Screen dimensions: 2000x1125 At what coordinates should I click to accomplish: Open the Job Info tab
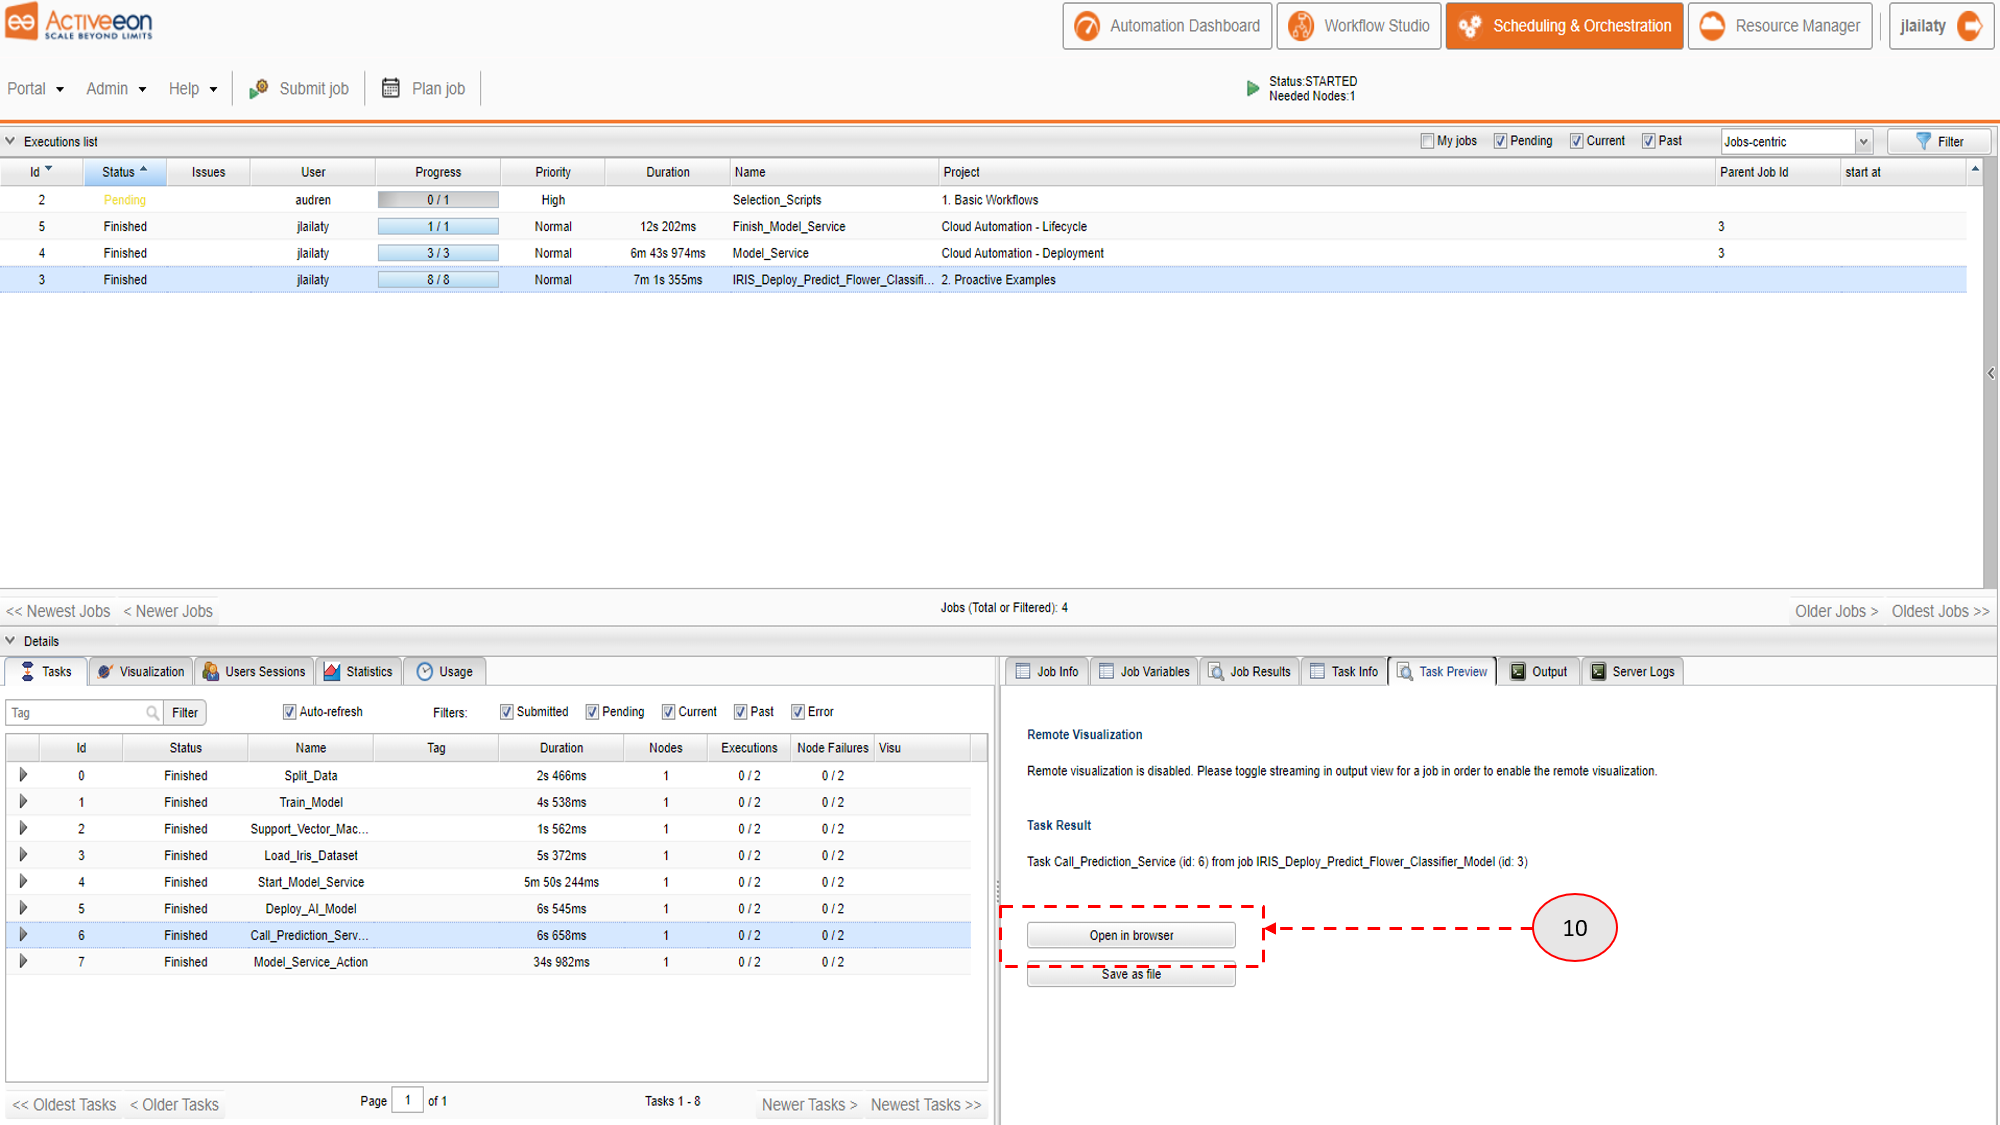pyautogui.click(x=1047, y=671)
